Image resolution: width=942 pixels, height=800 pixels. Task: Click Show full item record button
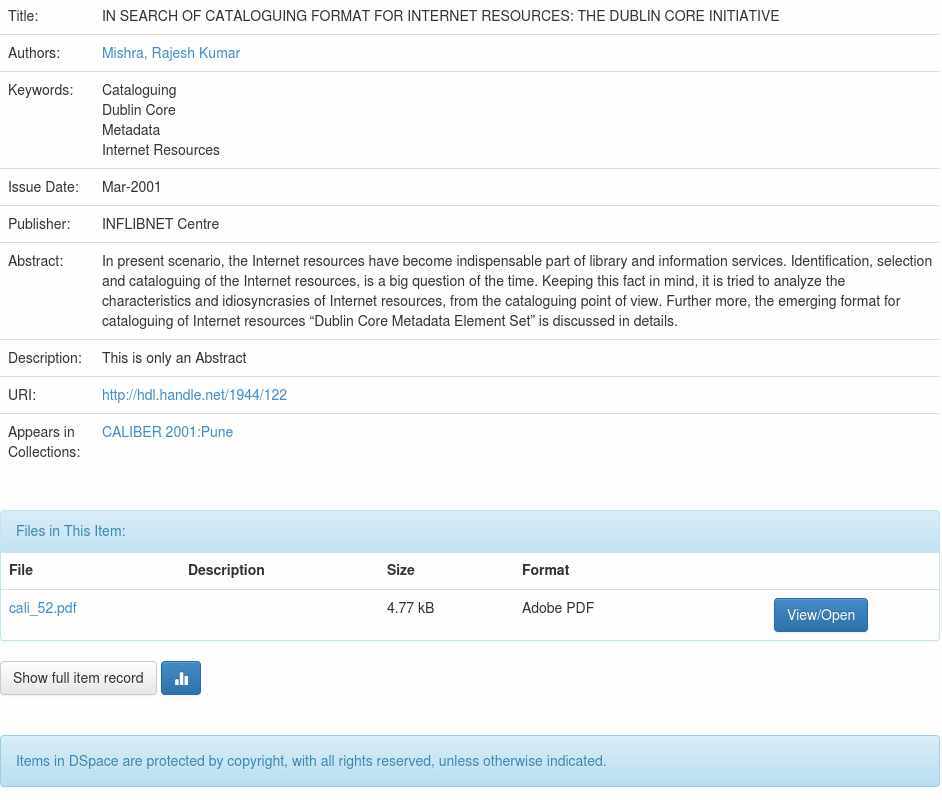pos(78,678)
